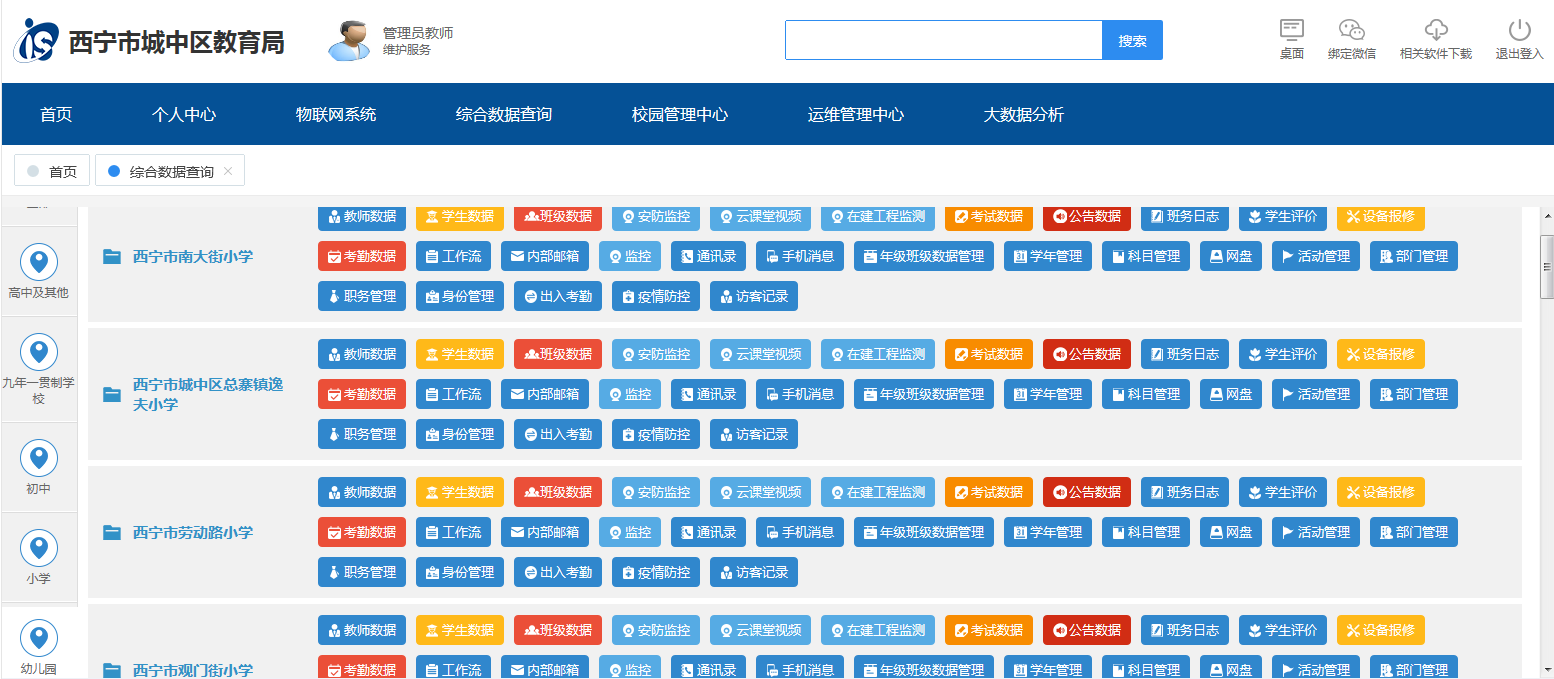The height and width of the screenshot is (679, 1554).
Task: Select 初中 category in sidebar
Action: pos(39,468)
